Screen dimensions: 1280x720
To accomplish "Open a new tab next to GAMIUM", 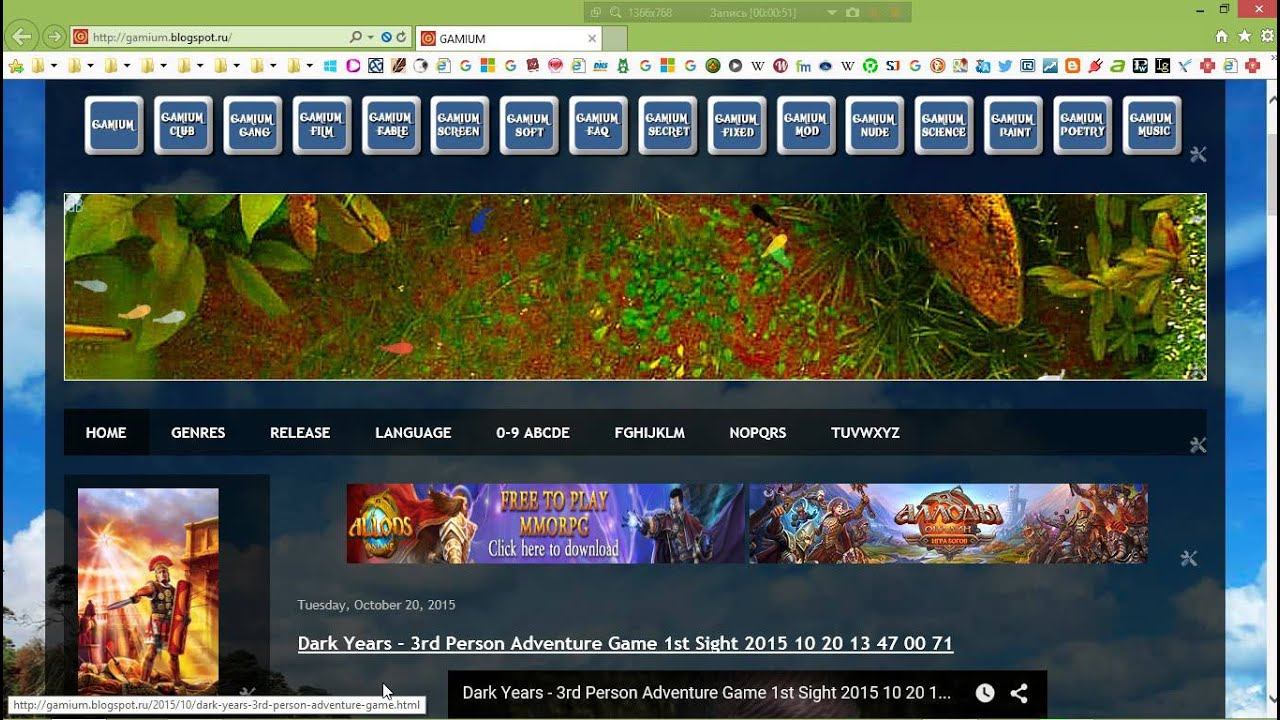I will [615, 38].
